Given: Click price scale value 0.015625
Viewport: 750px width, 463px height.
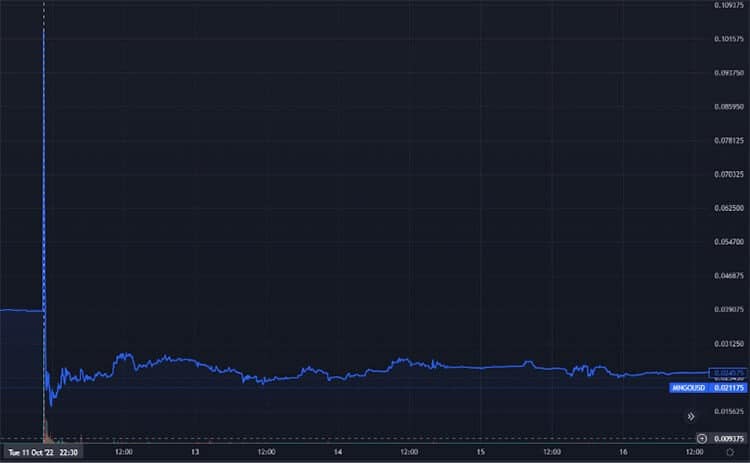Looking at the screenshot, I should [x=729, y=411].
